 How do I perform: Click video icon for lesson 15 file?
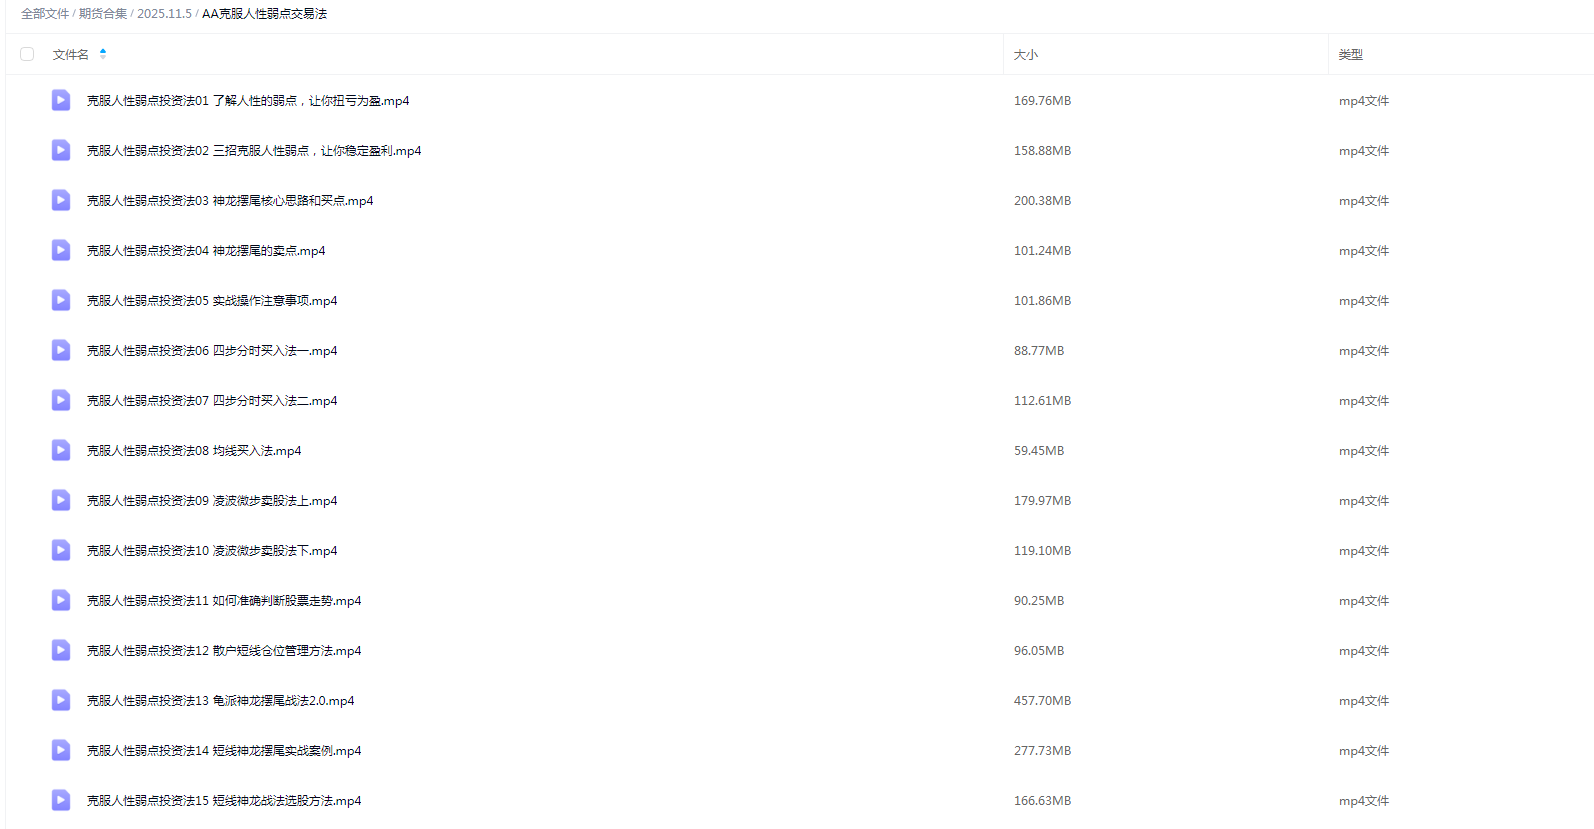coord(61,800)
